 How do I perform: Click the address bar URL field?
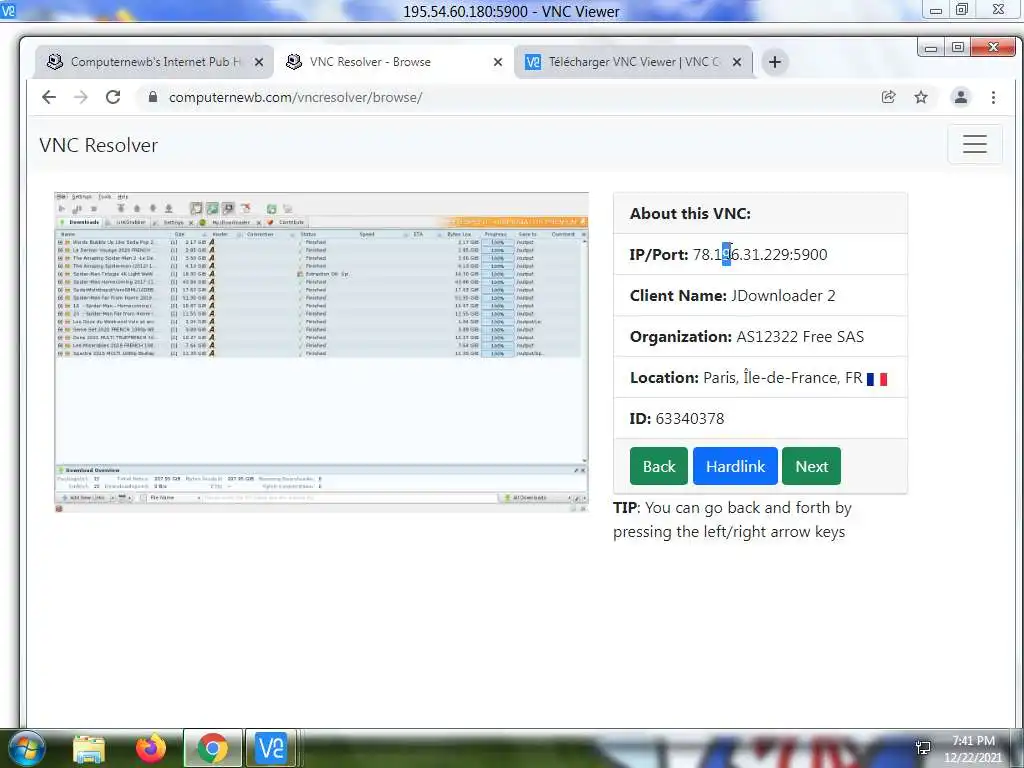[x=509, y=97]
